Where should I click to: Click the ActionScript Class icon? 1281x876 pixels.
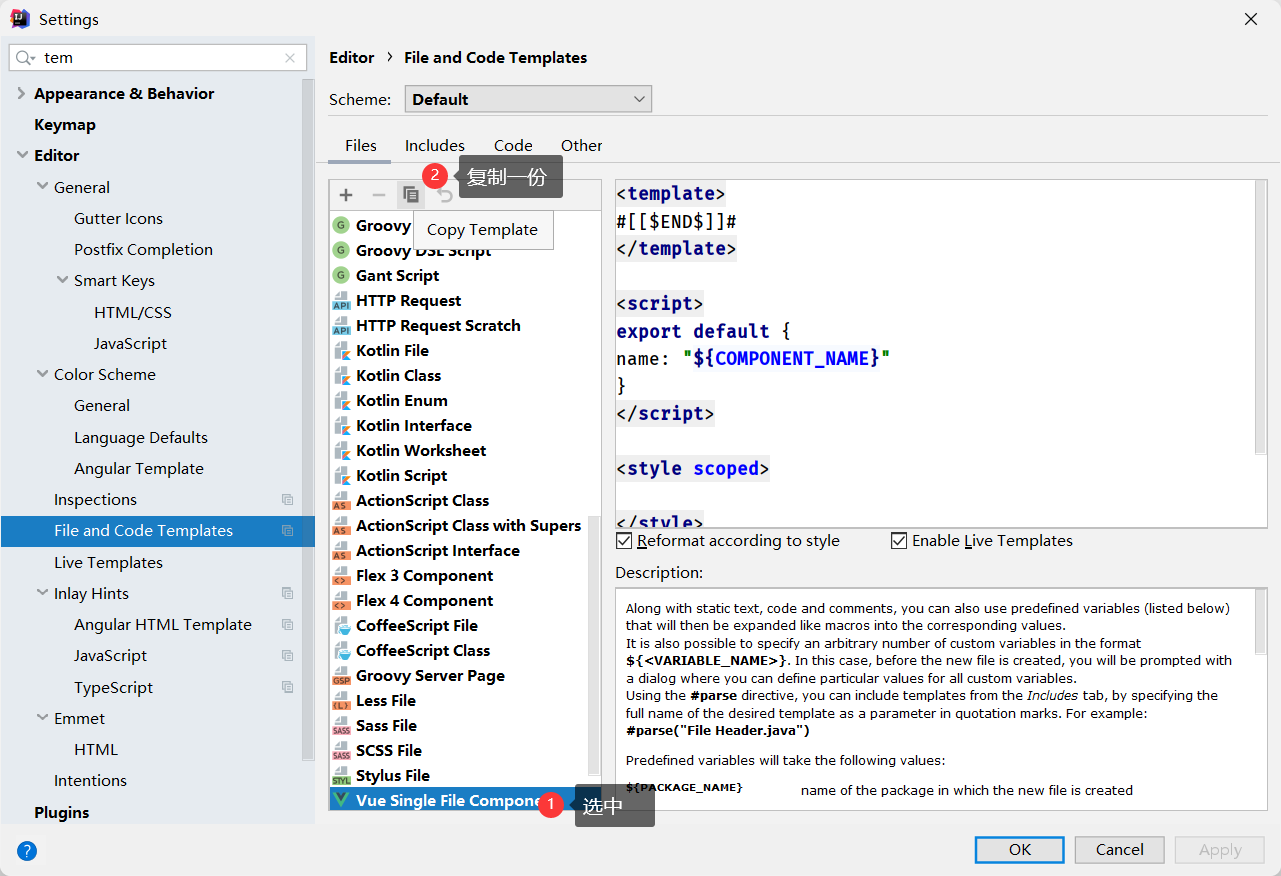point(341,500)
